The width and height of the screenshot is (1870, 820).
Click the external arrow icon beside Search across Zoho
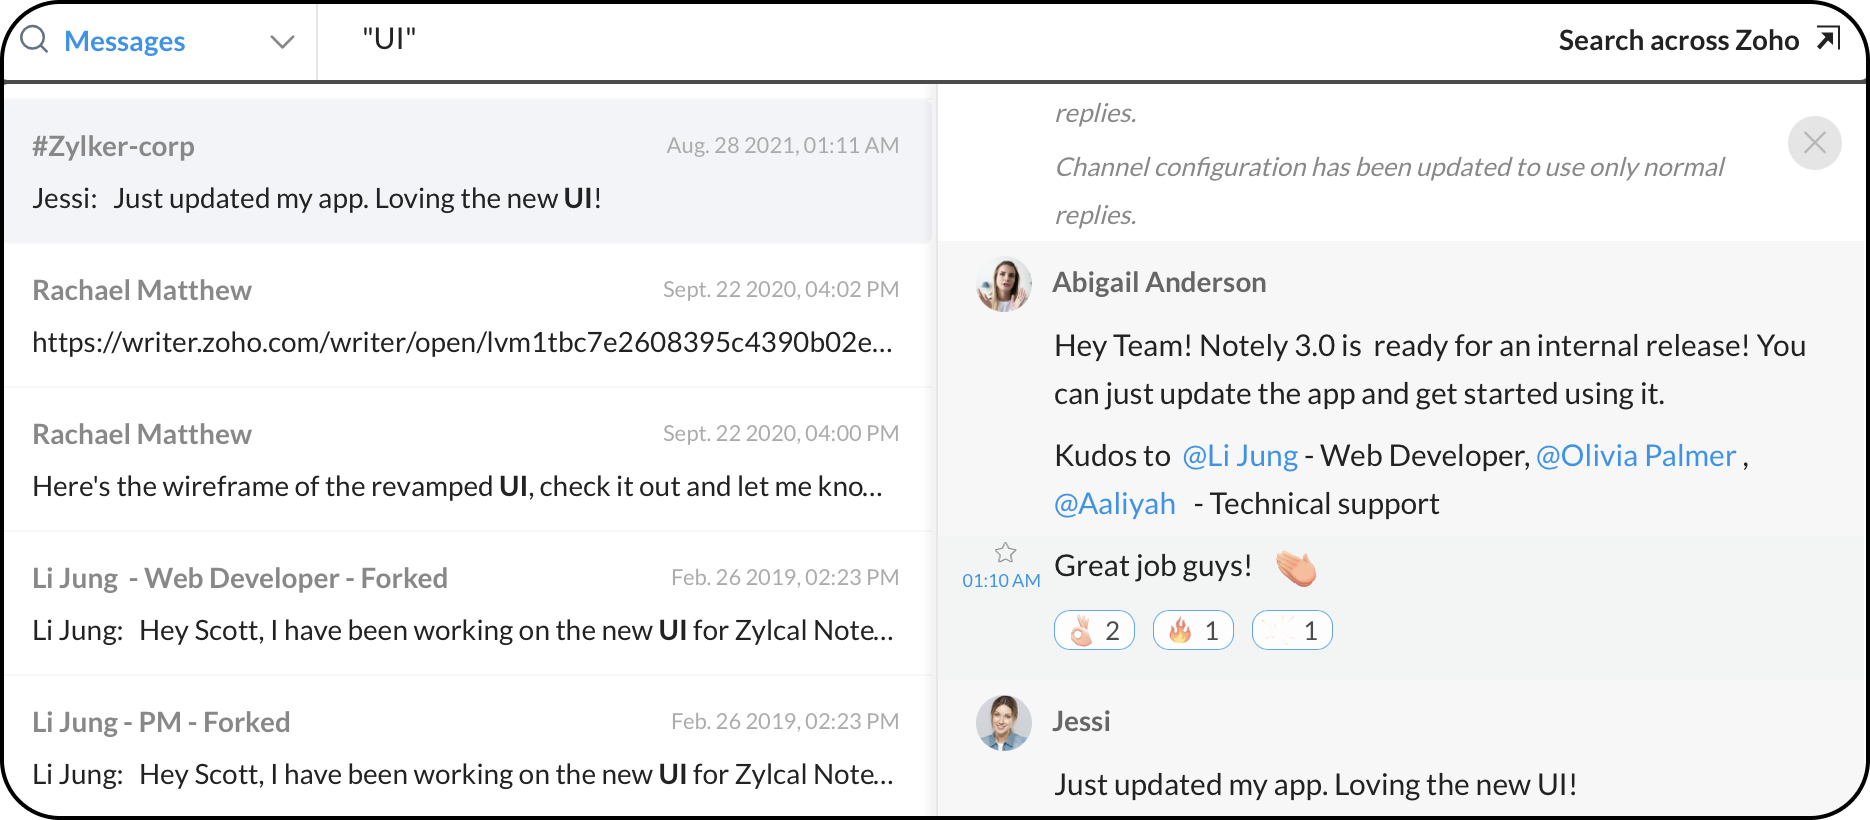[x=1828, y=39]
